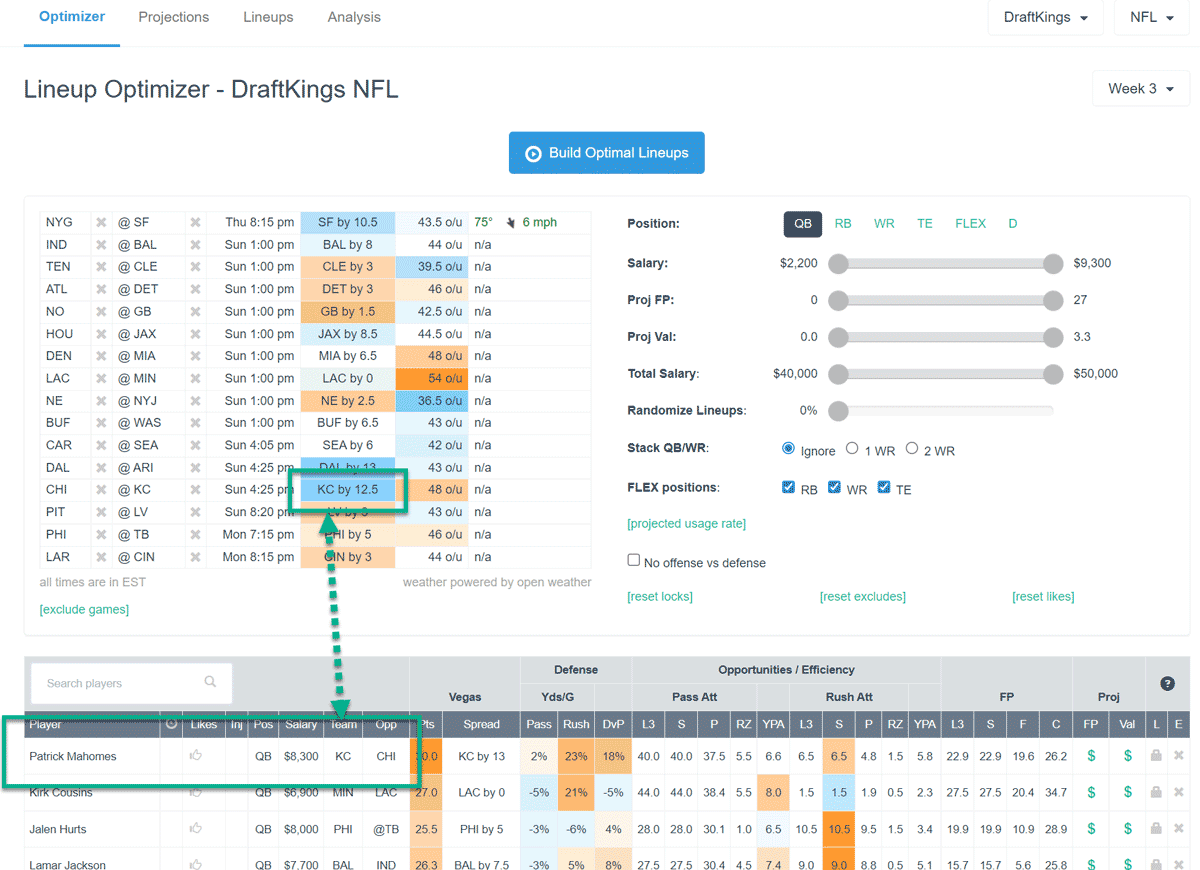Lock Patrick Mahomes with the lock icon
This screenshot has width=1200, height=870.
(x=1156, y=756)
